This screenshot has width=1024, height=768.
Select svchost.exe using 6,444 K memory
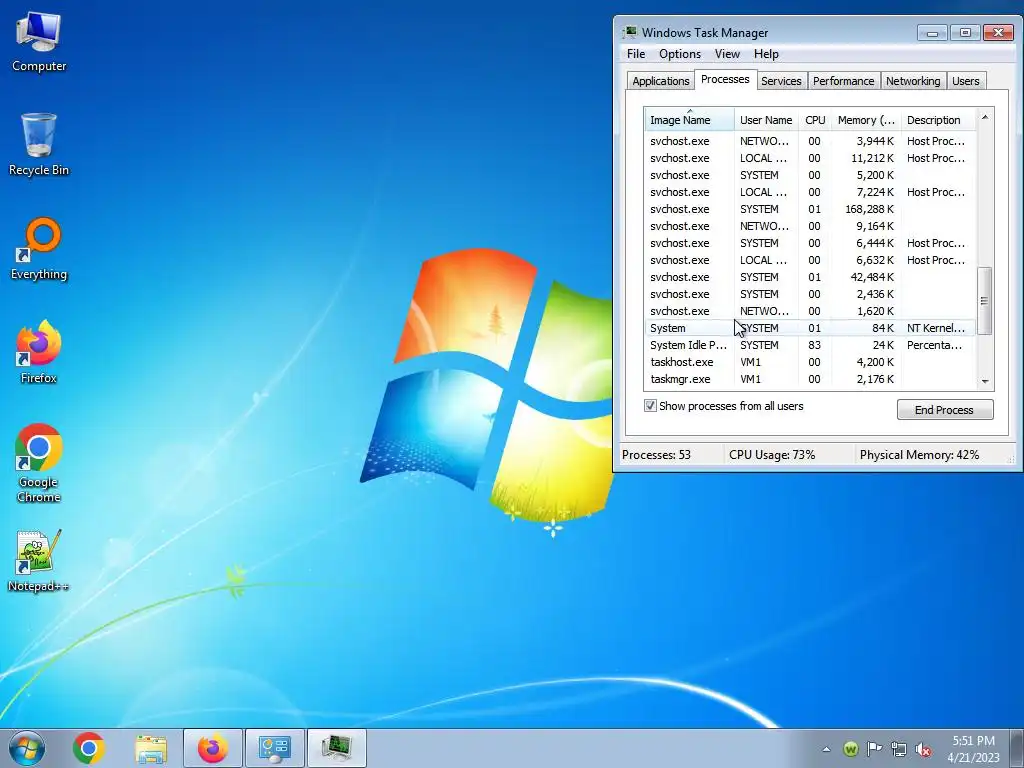click(810, 243)
